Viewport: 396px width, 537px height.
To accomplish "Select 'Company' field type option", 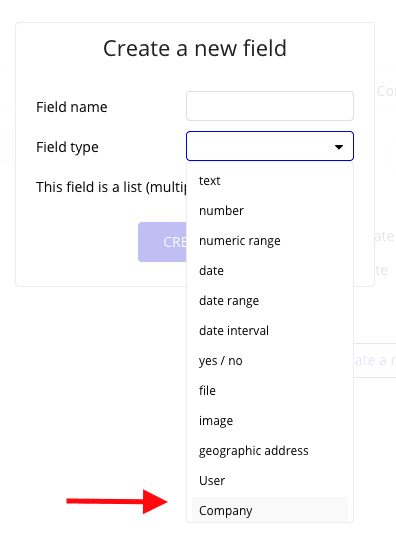I will click(x=270, y=510).
